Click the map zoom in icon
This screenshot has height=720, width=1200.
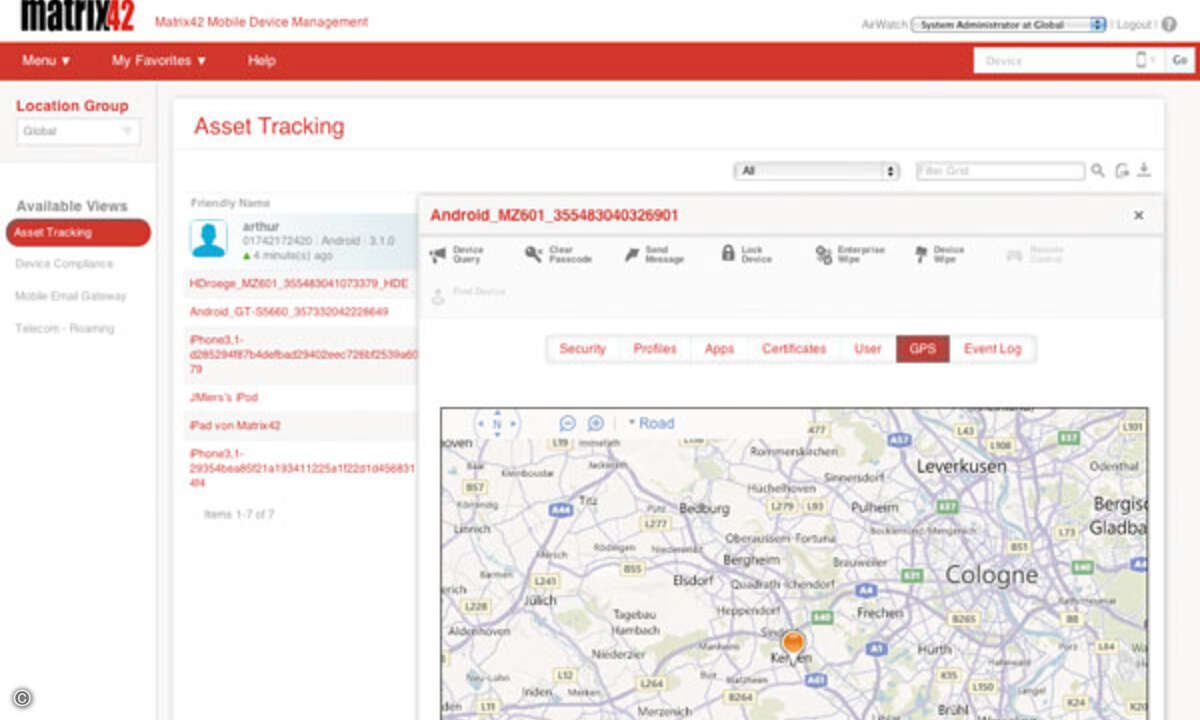pyautogui.click(x=595, y=423)
